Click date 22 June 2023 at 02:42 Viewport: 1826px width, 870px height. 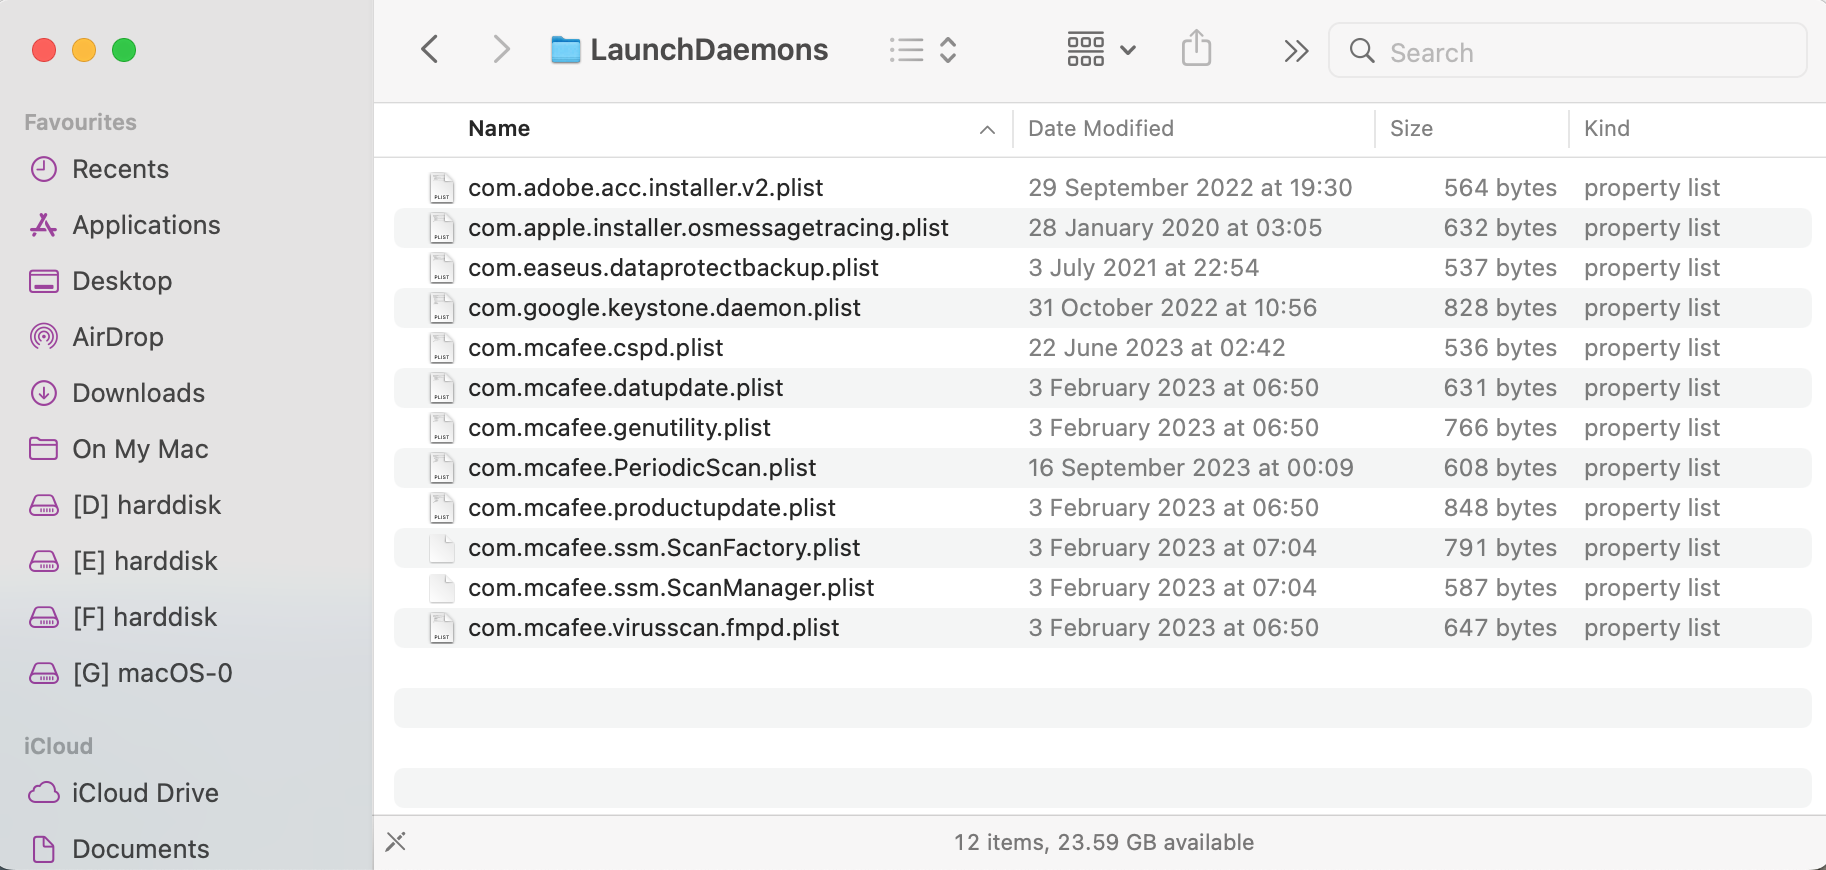[1157, 348]
